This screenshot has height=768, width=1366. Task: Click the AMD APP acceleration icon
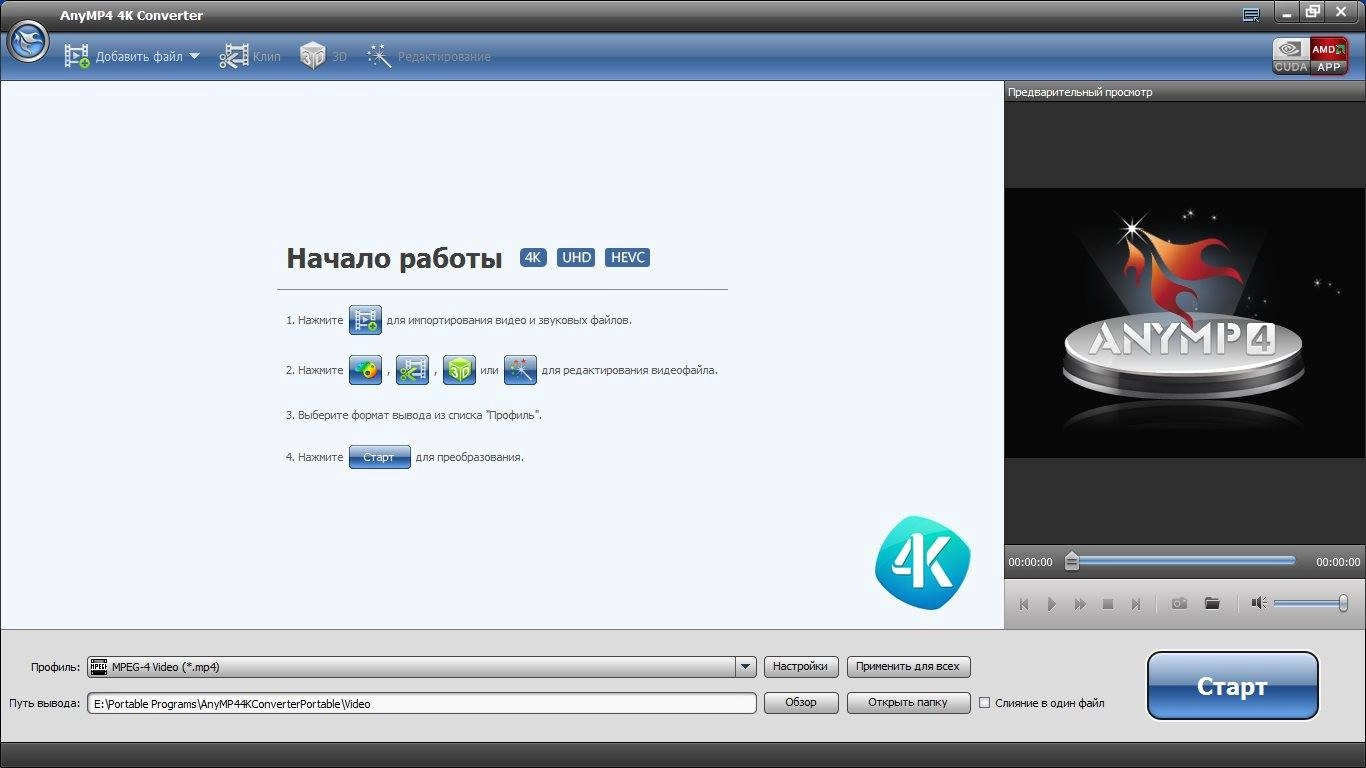click(x=1329, y=56)
